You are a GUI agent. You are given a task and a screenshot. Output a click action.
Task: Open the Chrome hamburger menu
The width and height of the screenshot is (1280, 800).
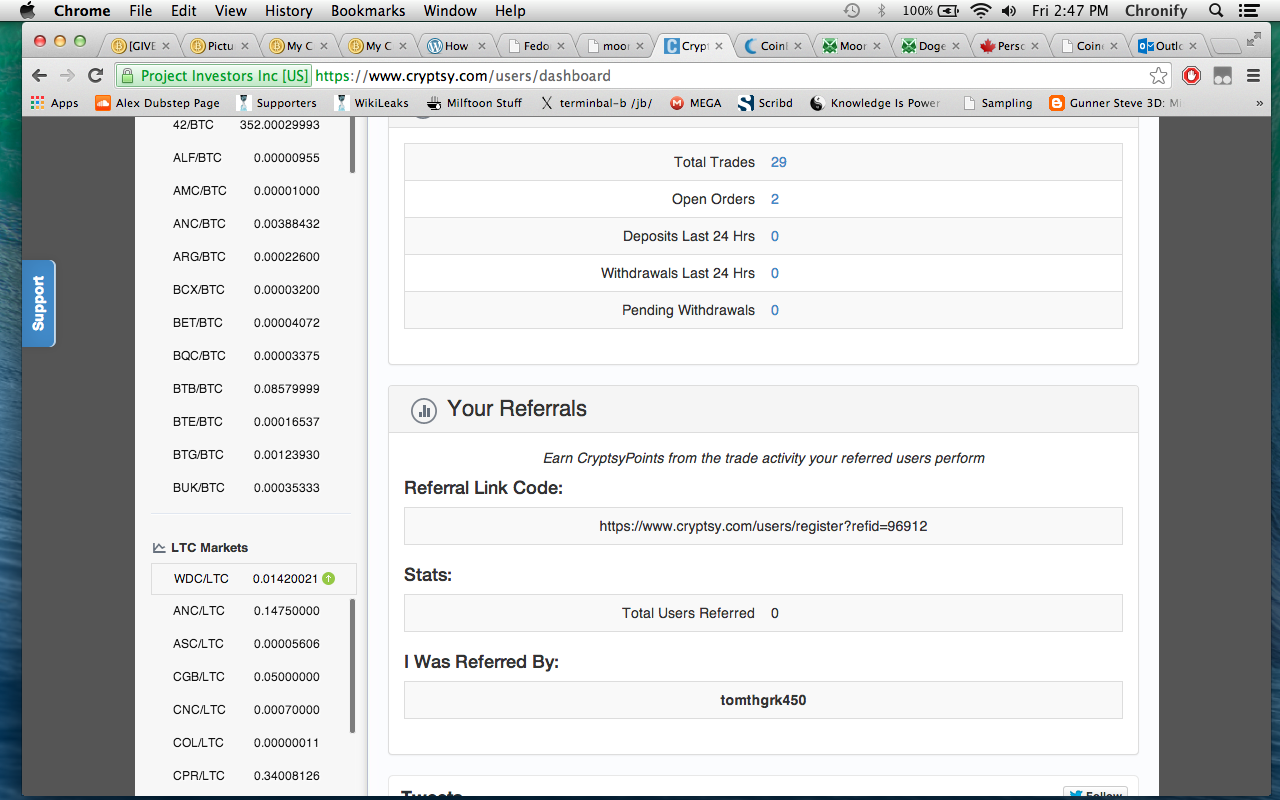1253,76
